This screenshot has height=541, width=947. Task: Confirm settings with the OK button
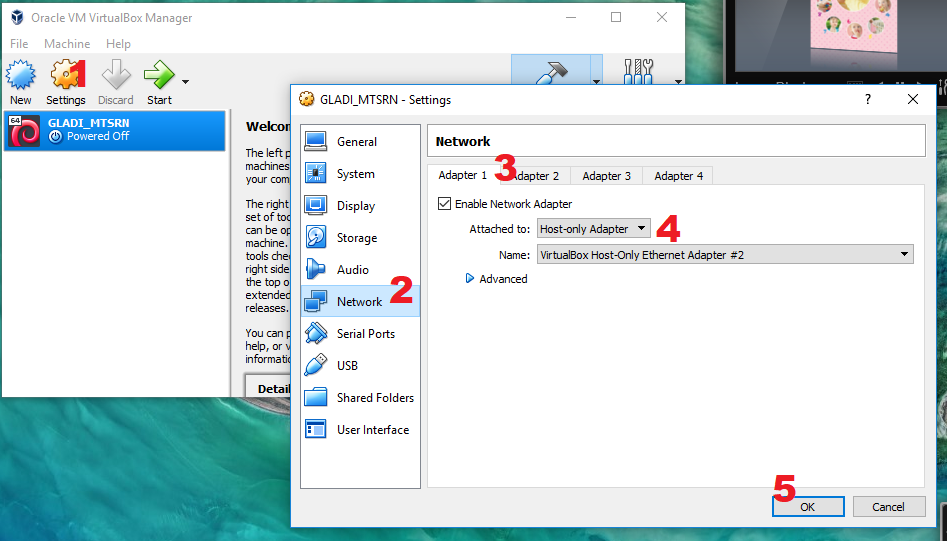coord(808,507)
